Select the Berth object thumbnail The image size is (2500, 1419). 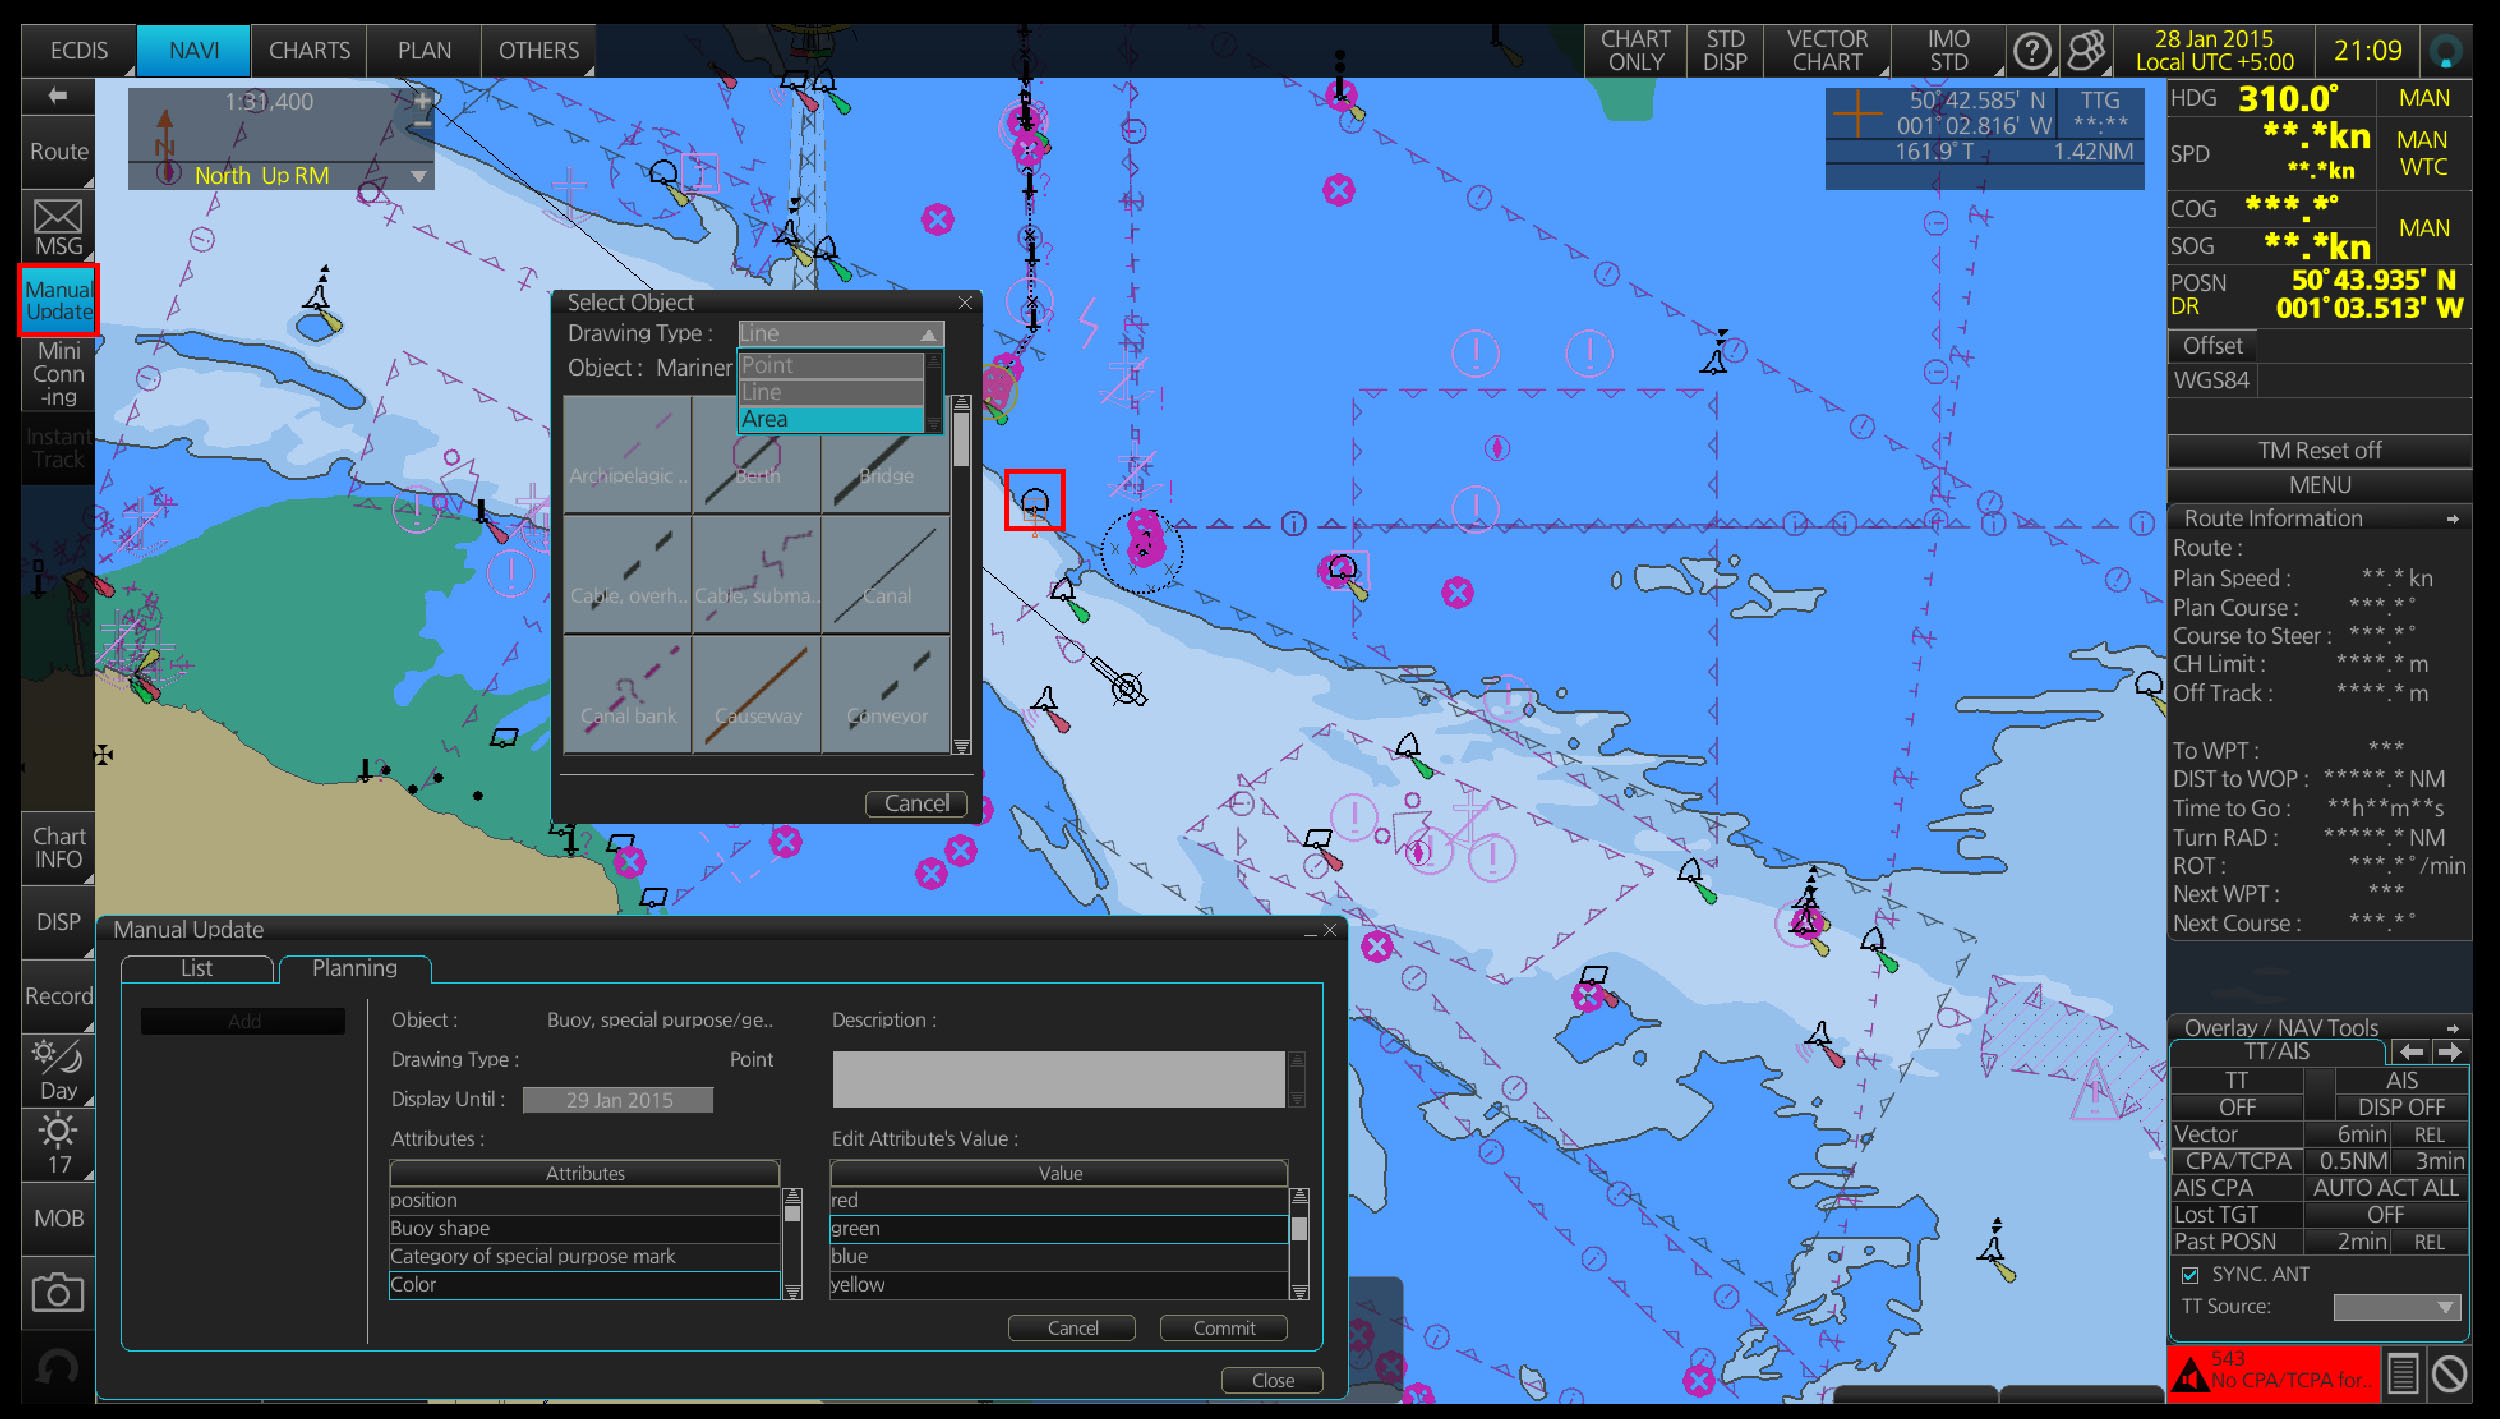tap(757, 455)
